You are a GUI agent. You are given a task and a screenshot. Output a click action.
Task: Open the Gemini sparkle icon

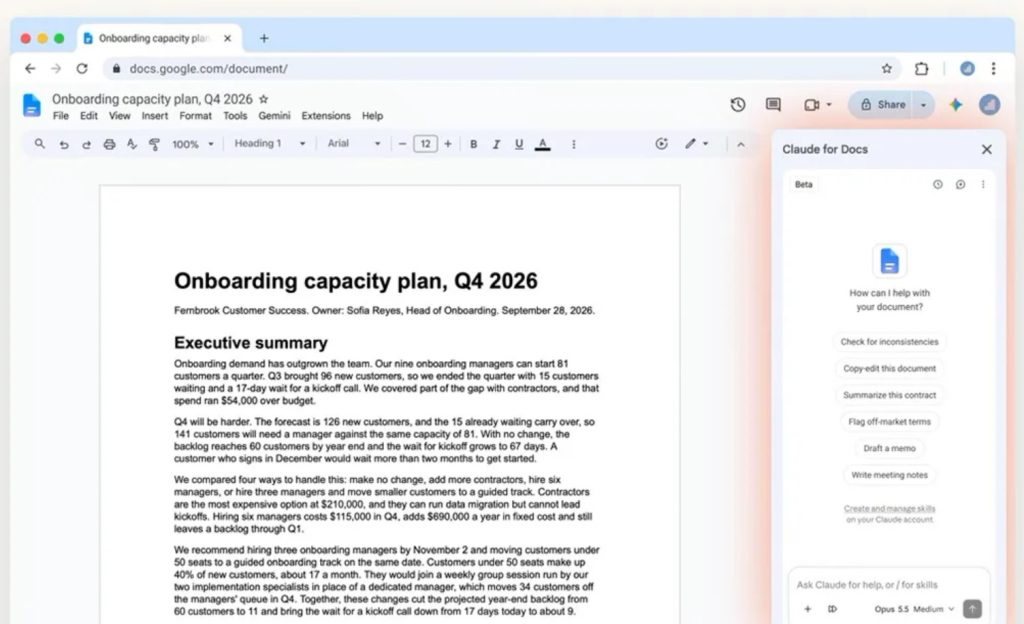955,104
